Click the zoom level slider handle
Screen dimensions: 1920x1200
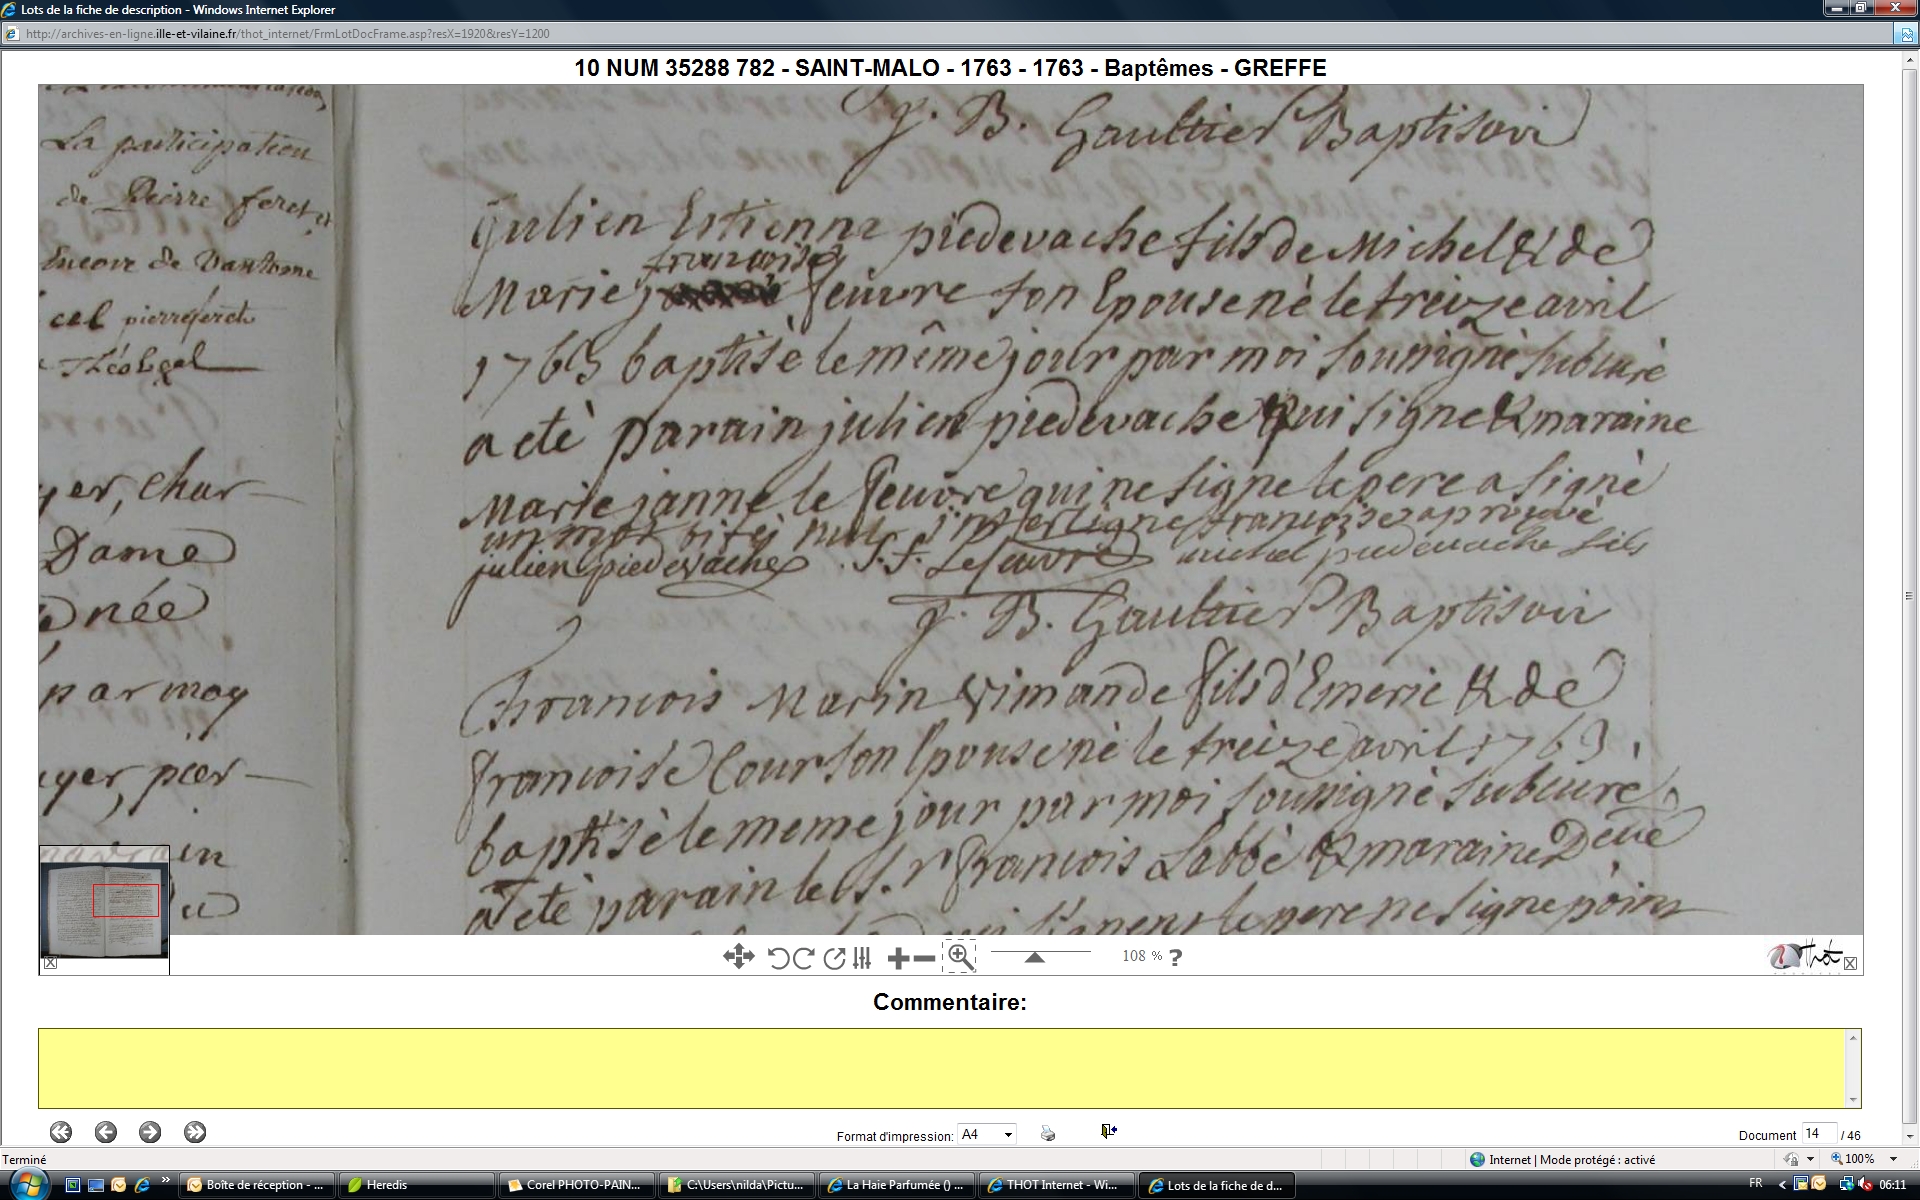point(1035,957)
